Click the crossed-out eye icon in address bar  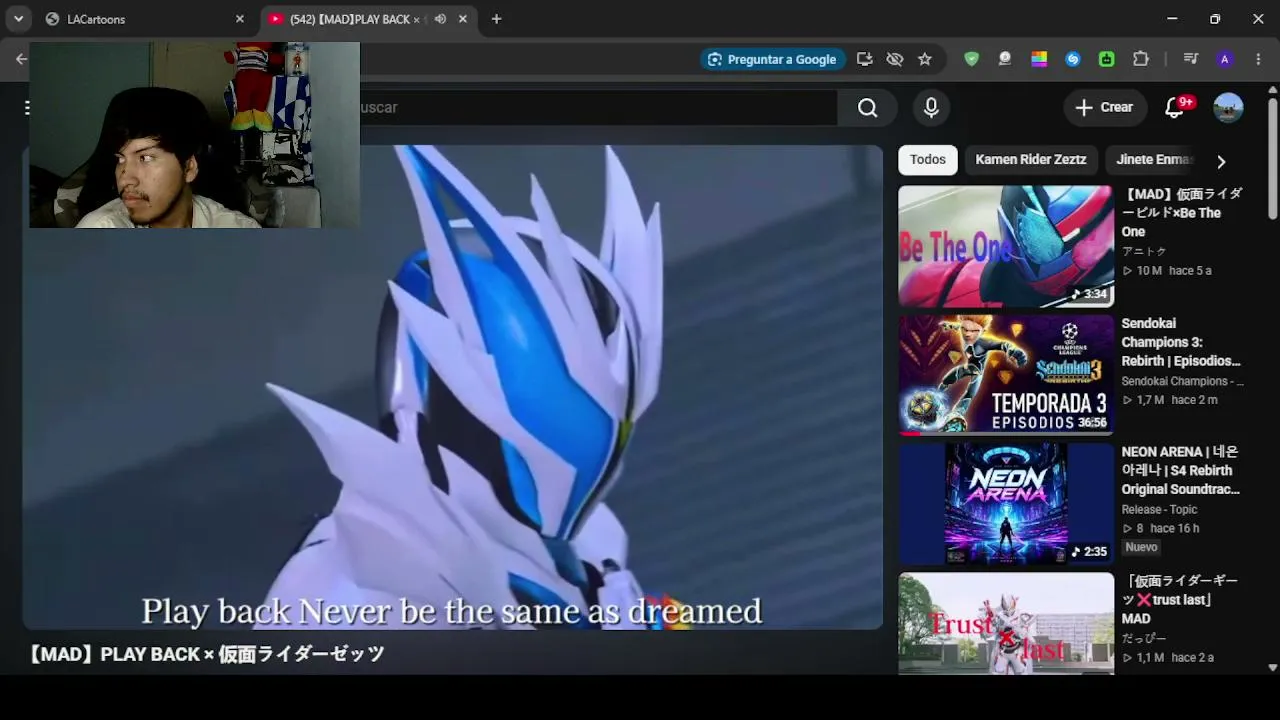(895, 59)
